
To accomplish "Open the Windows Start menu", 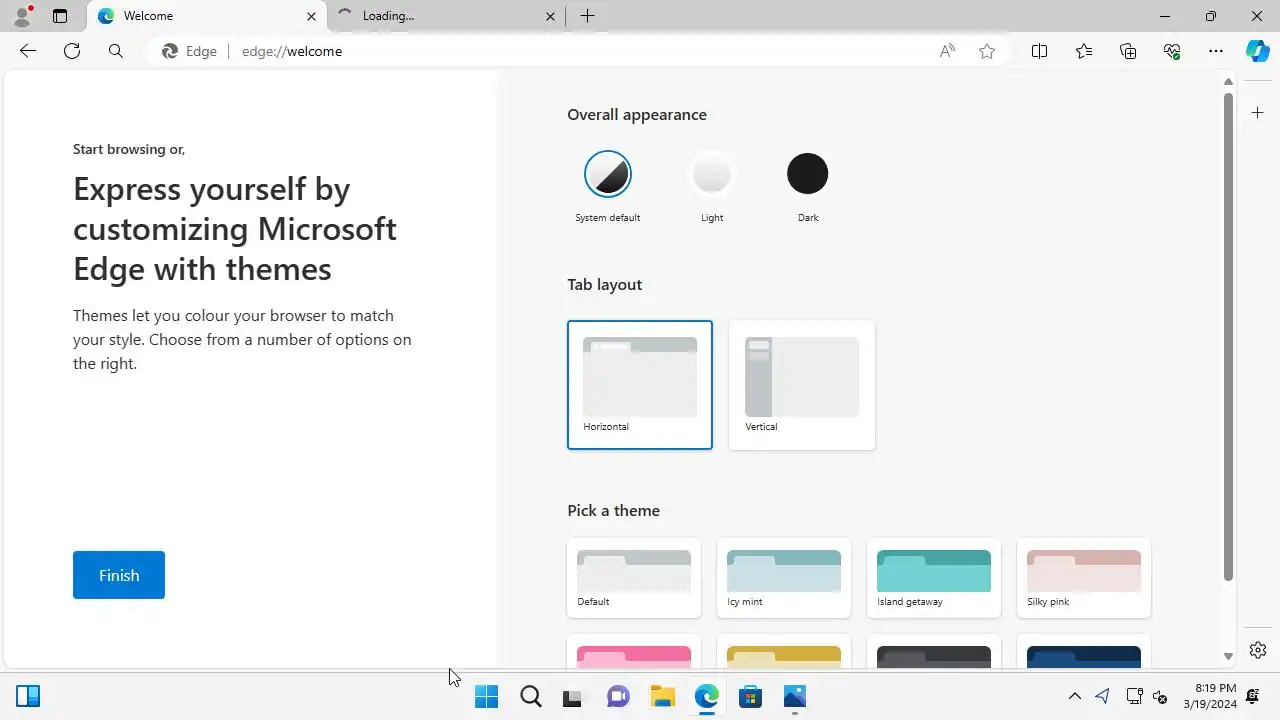I will 486,696.
